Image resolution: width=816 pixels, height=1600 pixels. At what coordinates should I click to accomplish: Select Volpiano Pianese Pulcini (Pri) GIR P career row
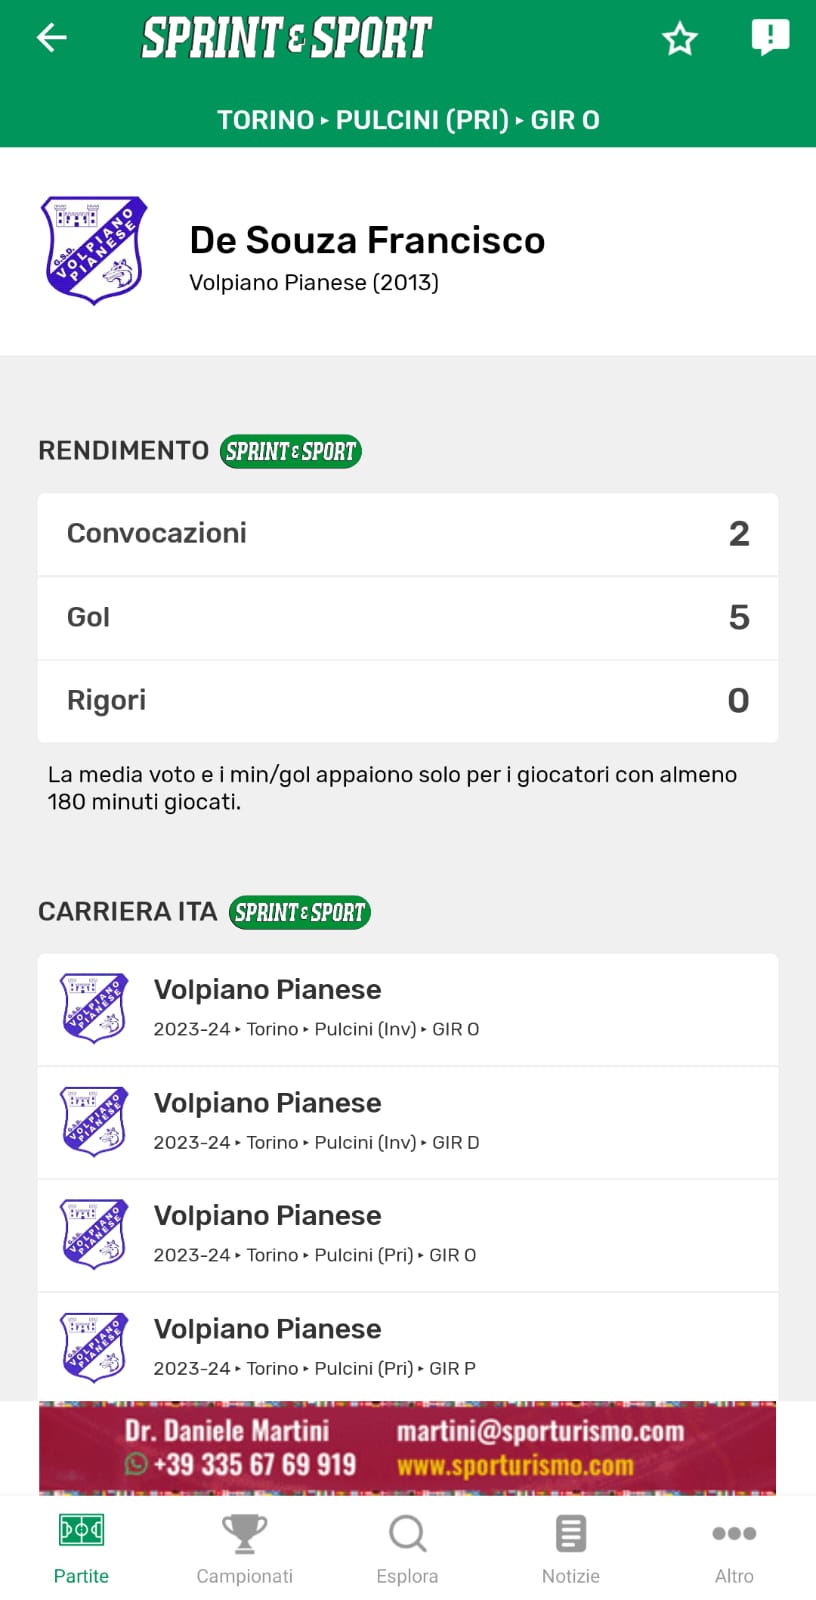pos(408,1347)
